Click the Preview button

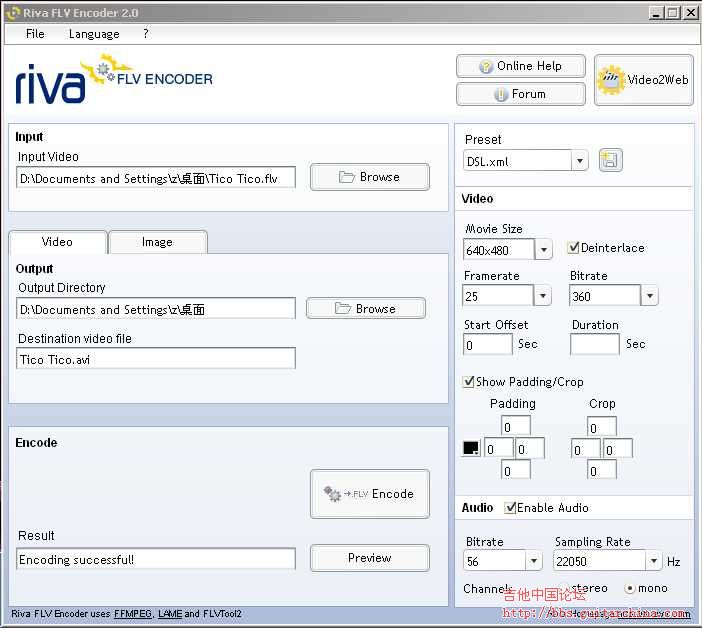pyautogui.click(x=369, y=558)
